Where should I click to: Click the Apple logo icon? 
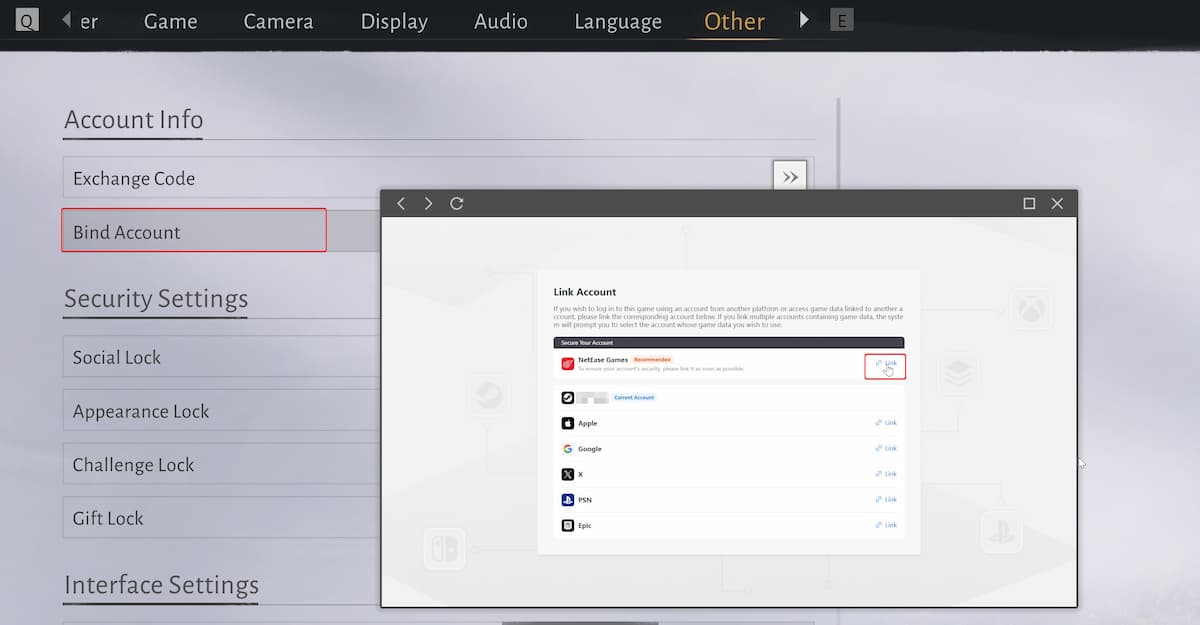pyautogui.click(x=568, y=423)
